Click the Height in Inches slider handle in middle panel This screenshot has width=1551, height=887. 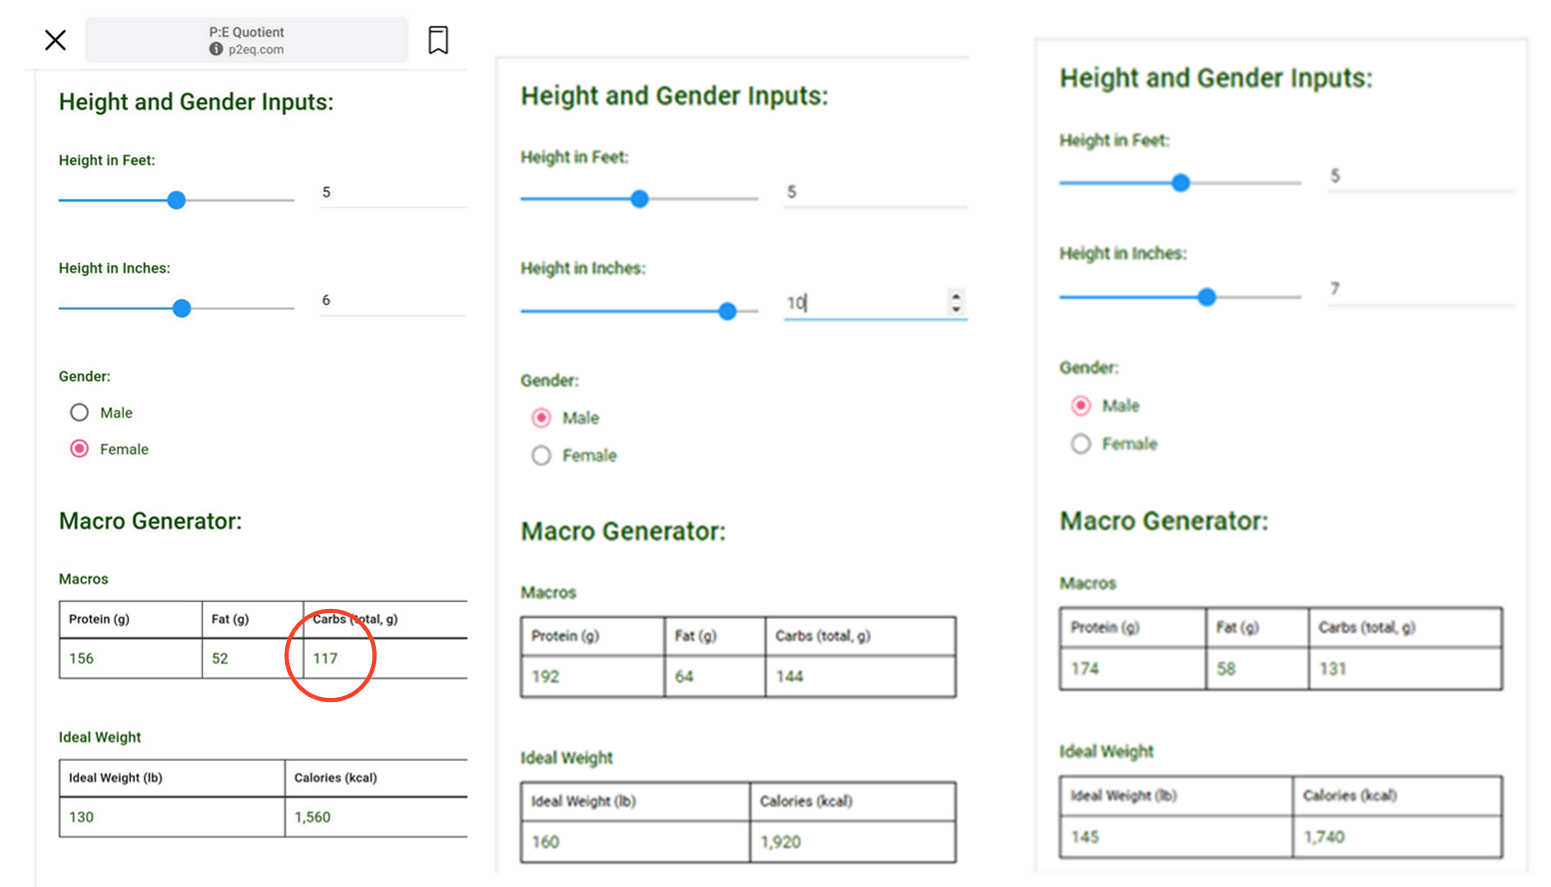(x=728, y=311)
